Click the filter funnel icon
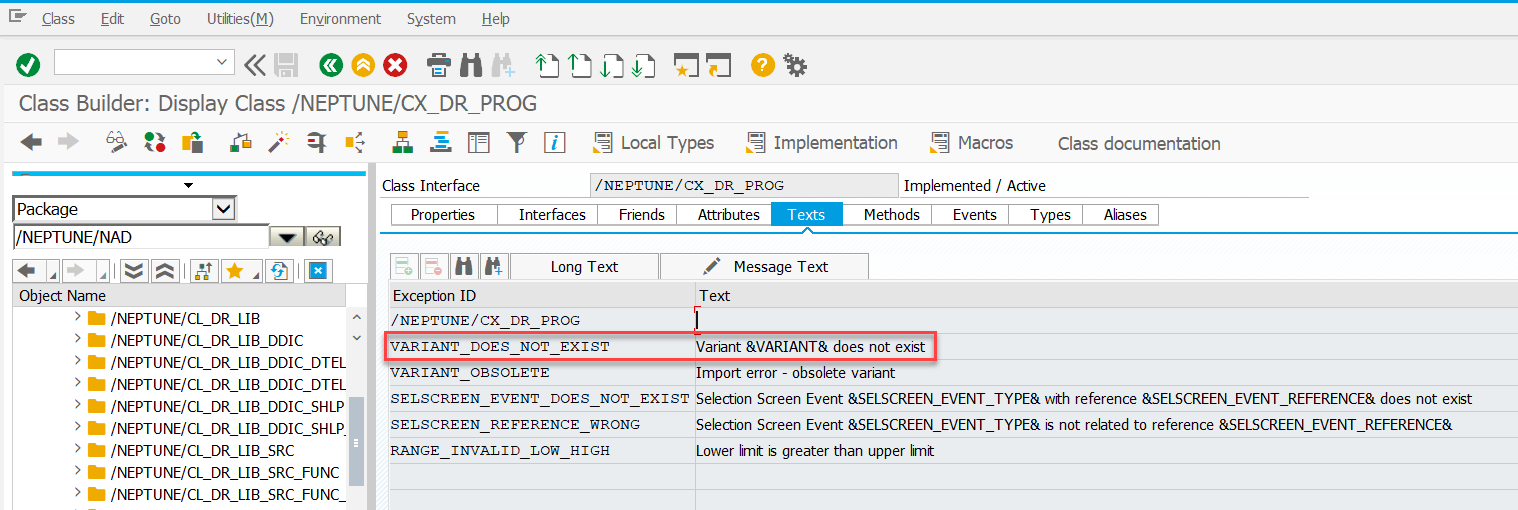This screenshot has height=510, width=1518. point(516,143)
